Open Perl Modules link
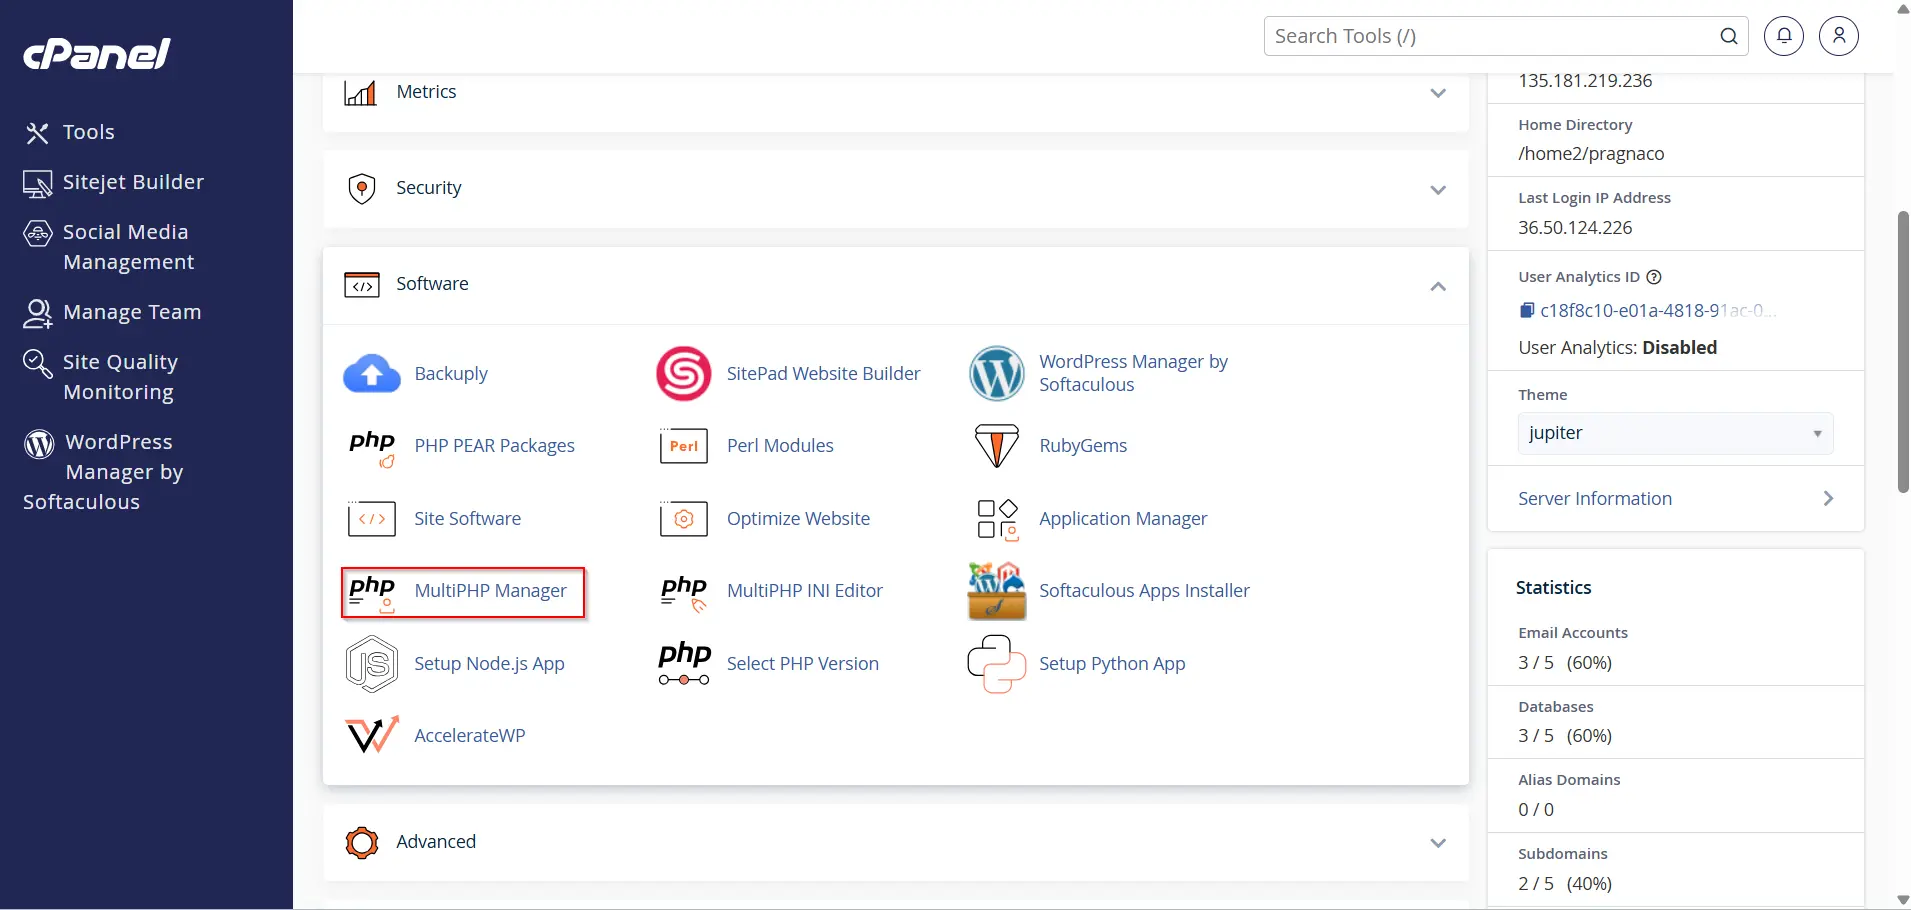Screen dimensions: 1911x910 tap(780, 446)
